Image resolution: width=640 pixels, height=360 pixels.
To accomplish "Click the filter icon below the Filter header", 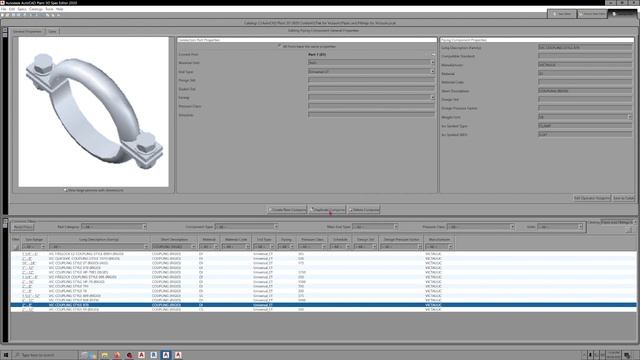I will (x=16, y=247).
